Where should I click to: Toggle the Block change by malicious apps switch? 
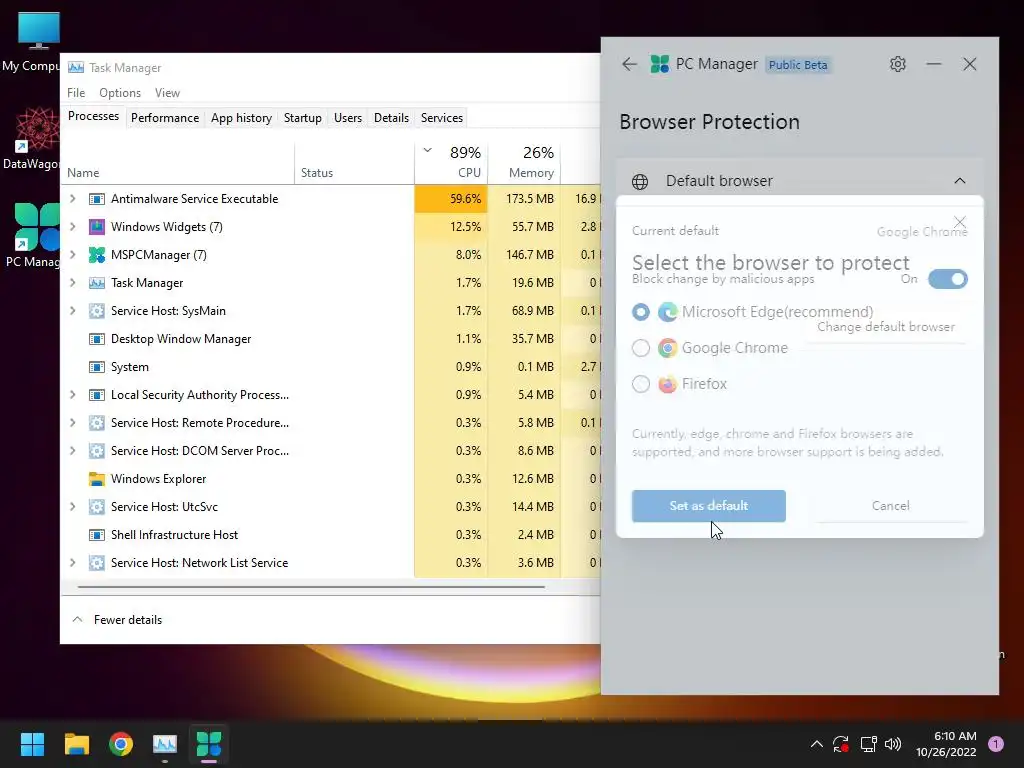948,280
